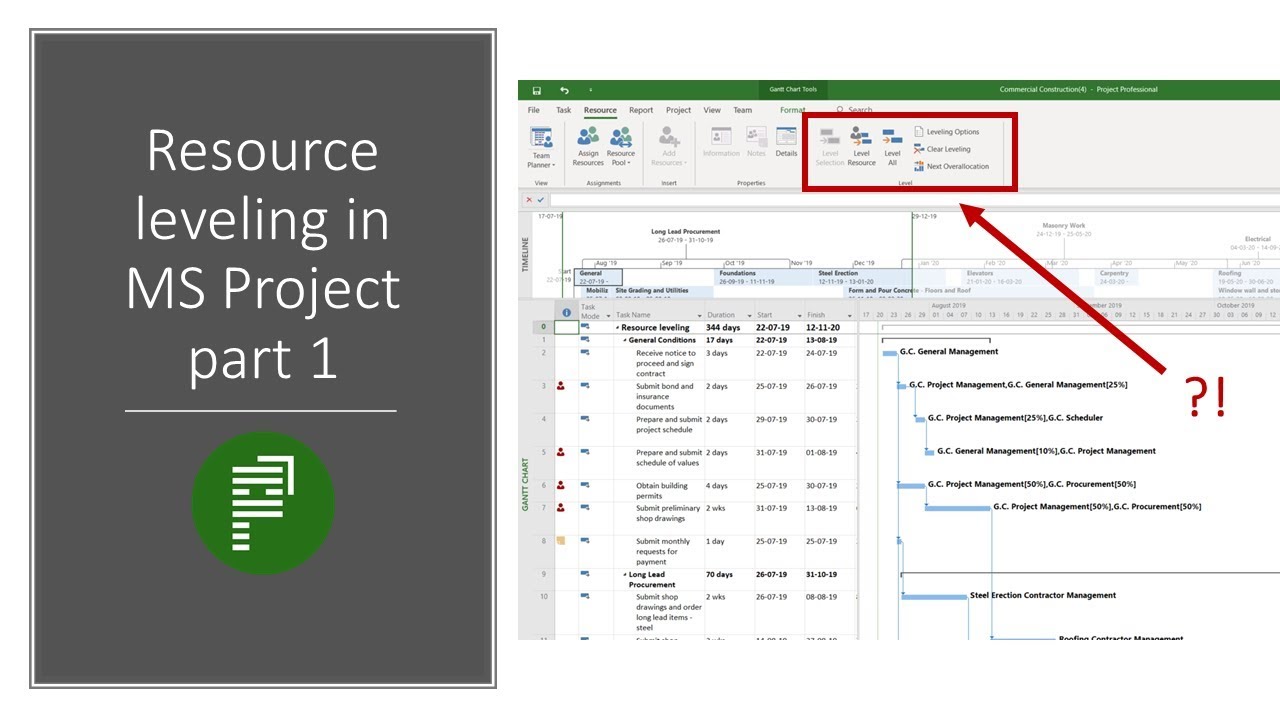
Task: Click the blue confirm checkmark in entry bar
Action: 541,200
